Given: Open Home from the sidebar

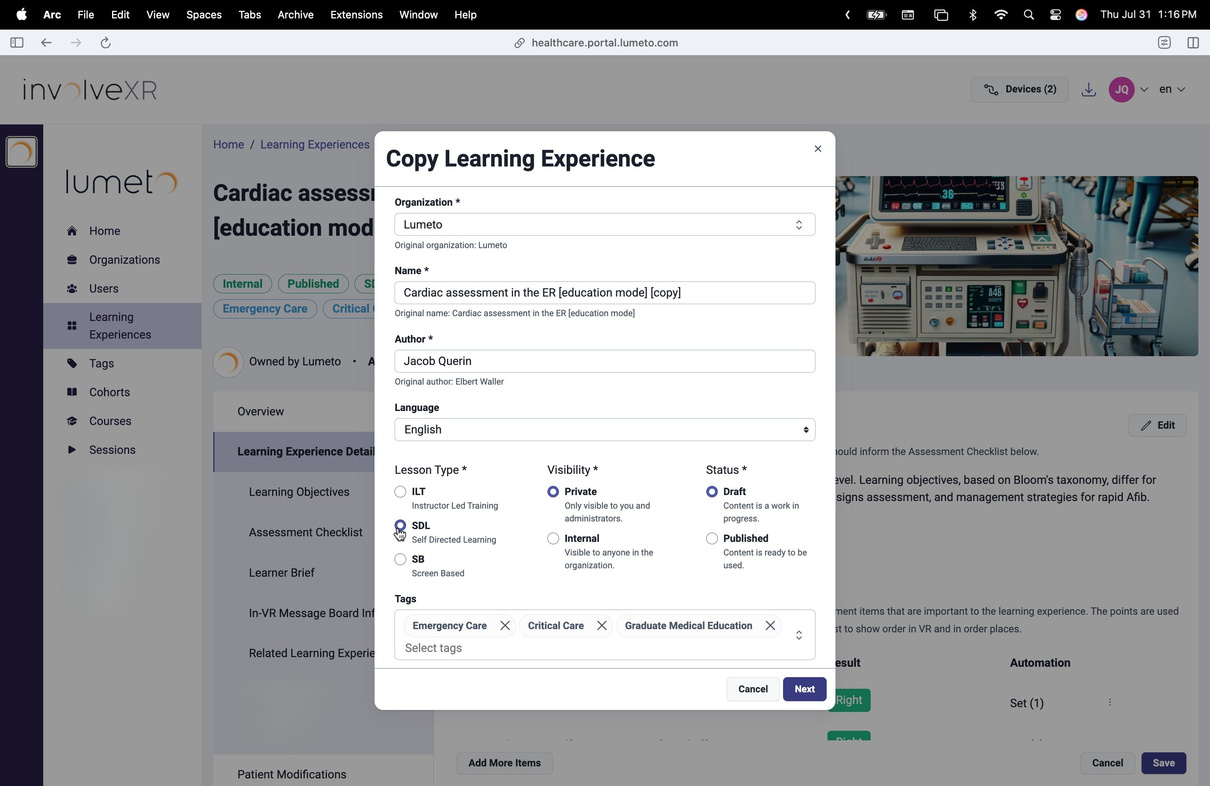Looking at the screenshot, I should [x=104, y=231].
